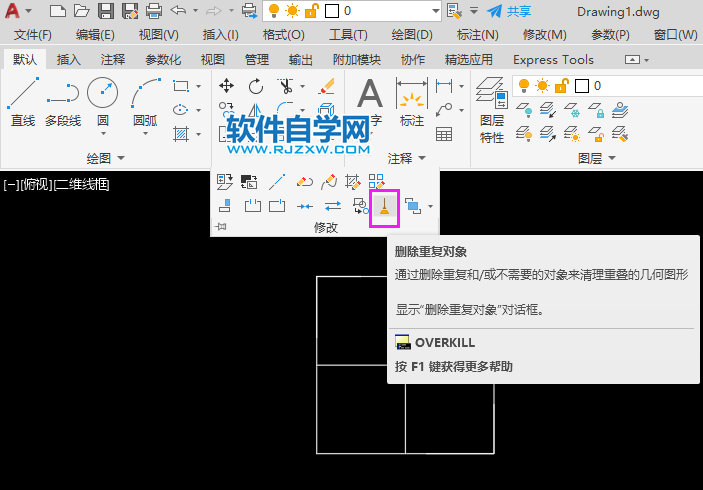Open the Bring to Front draw order dropdown arrow
This screenshot has height=490, width=703.
(x=430, y=207)
